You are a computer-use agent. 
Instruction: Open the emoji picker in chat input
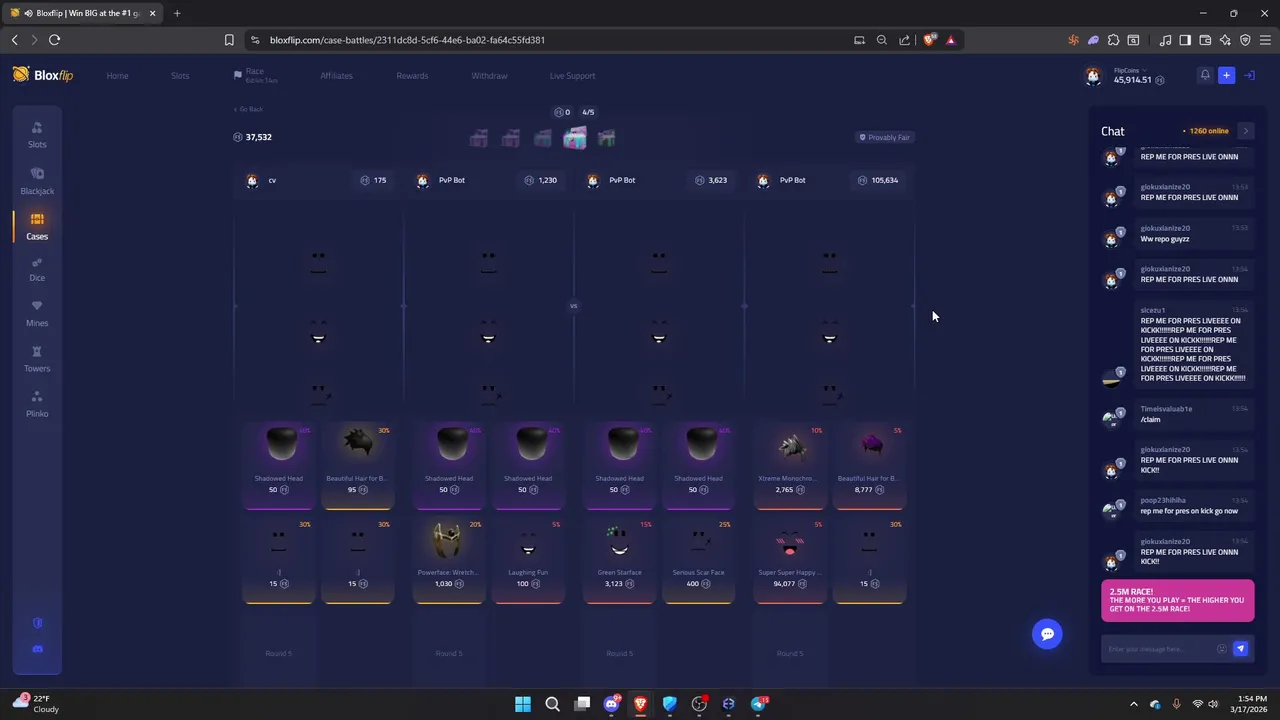[1221, 649]
